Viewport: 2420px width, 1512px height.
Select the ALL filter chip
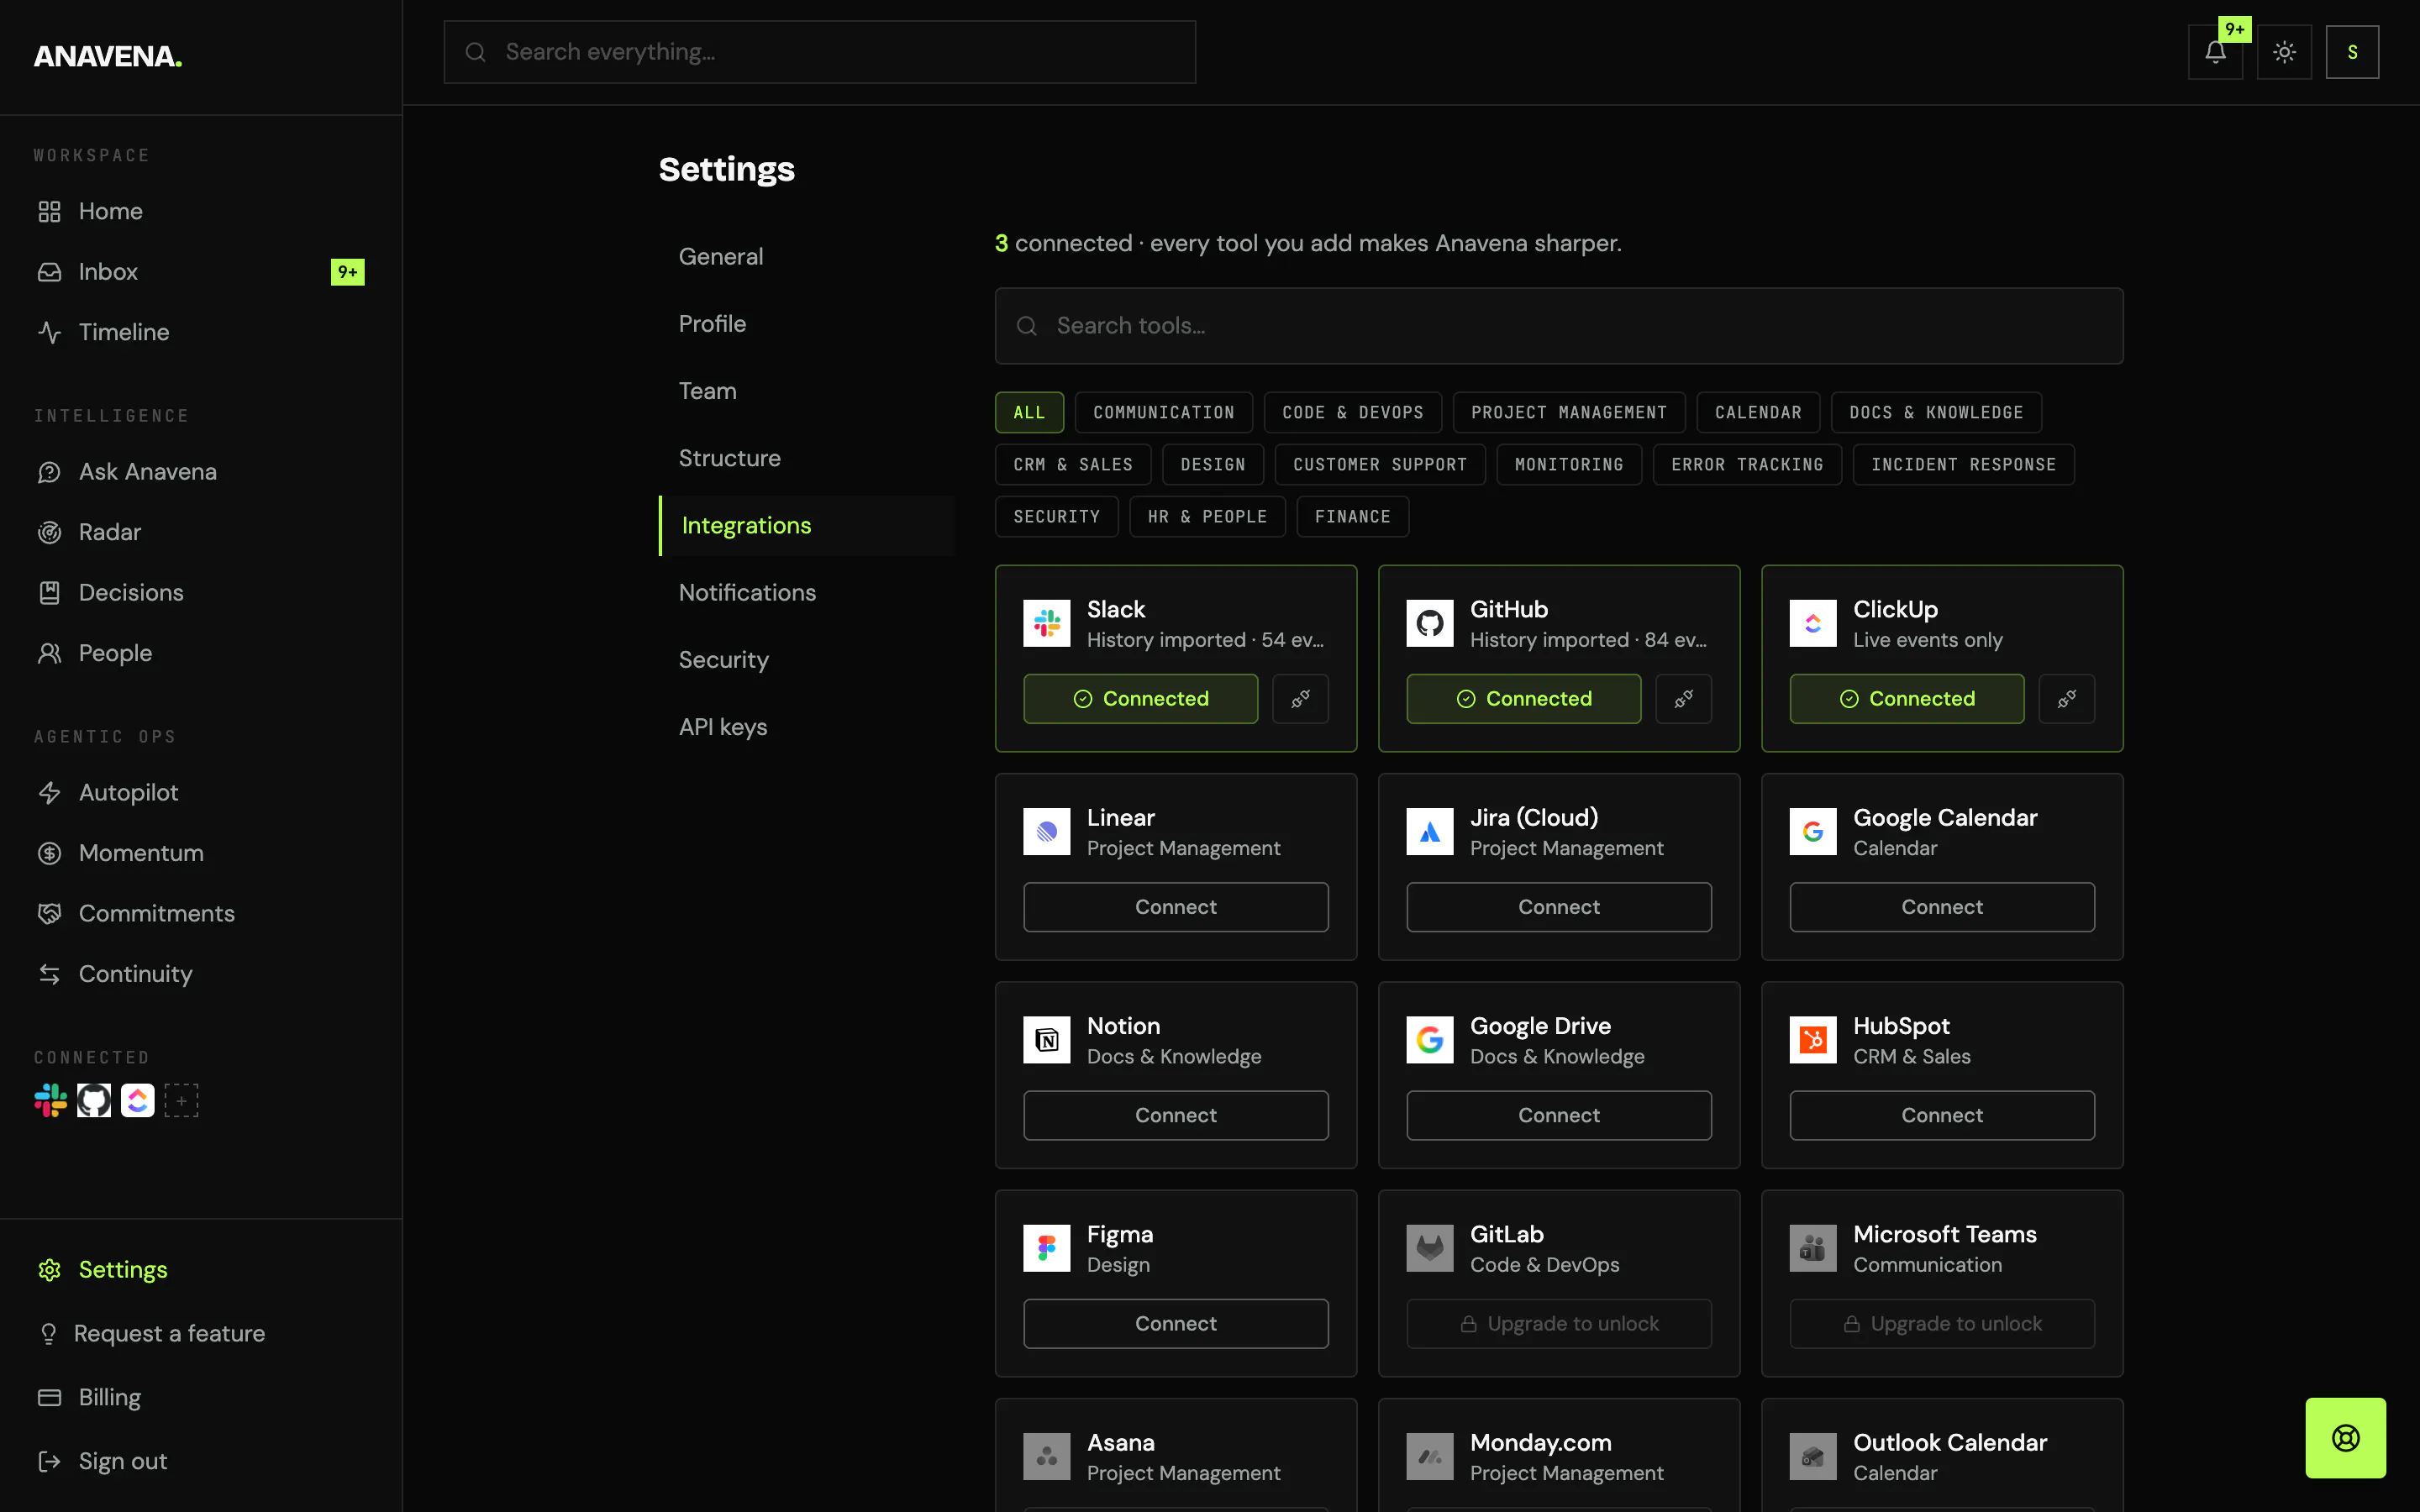pyautogui.click(x=1029, y=412)
